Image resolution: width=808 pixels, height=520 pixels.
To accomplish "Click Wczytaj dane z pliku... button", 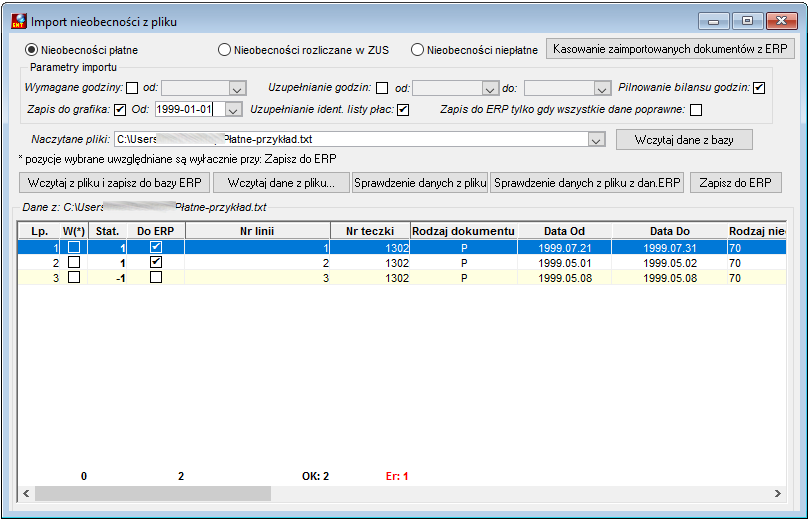I will [281, 182].
